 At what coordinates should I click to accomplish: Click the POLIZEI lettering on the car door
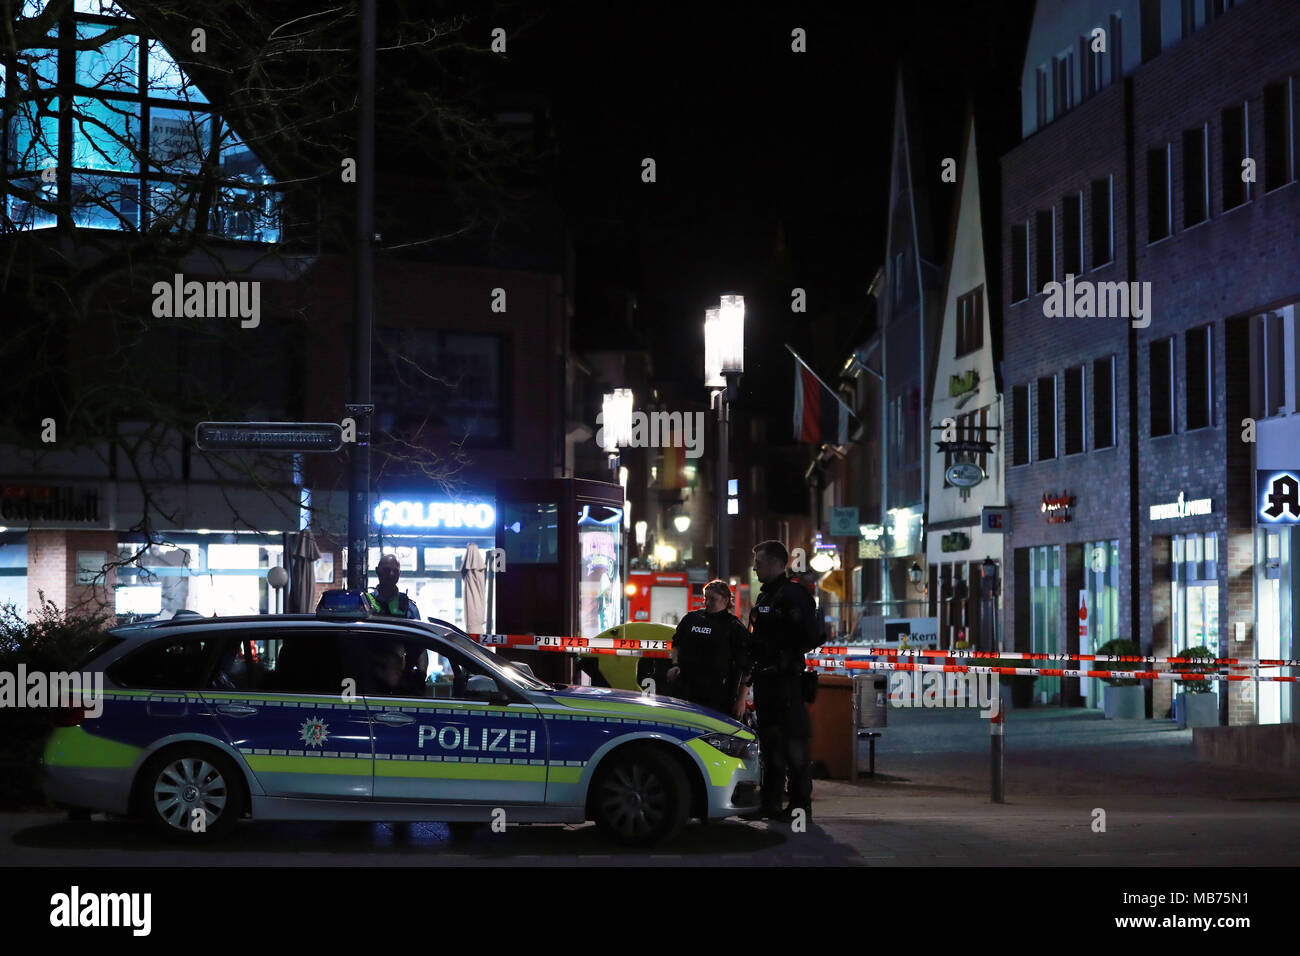476,738
